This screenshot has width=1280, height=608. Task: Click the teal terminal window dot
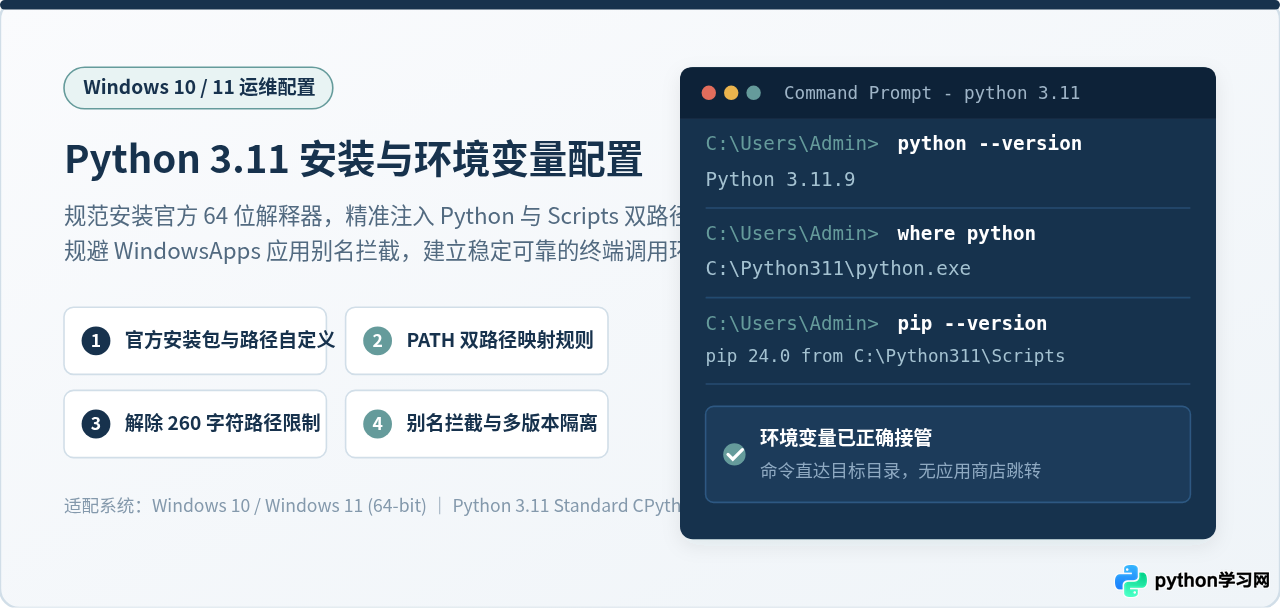point(754,93)
